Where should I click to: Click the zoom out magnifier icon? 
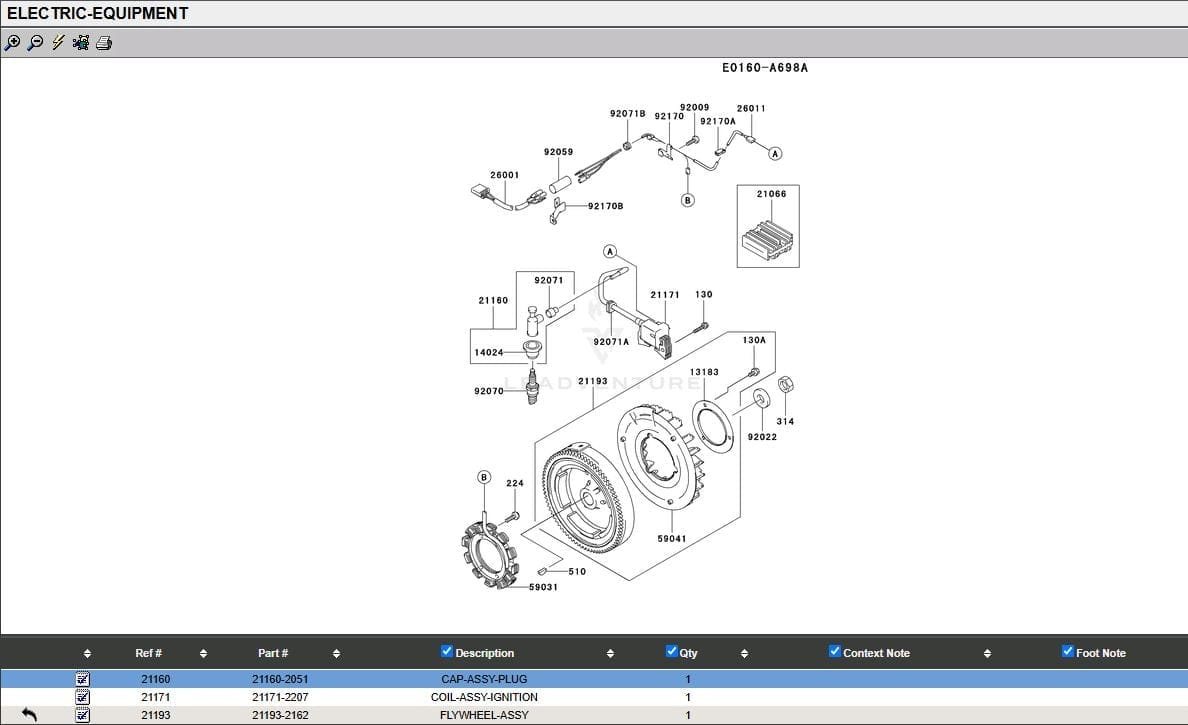tap(35, 43)
